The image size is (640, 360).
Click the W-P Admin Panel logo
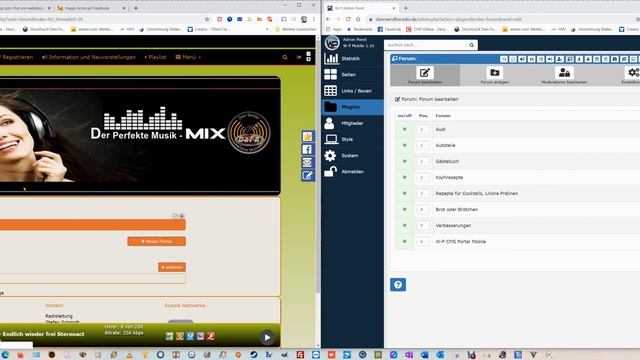click(332, 42)
